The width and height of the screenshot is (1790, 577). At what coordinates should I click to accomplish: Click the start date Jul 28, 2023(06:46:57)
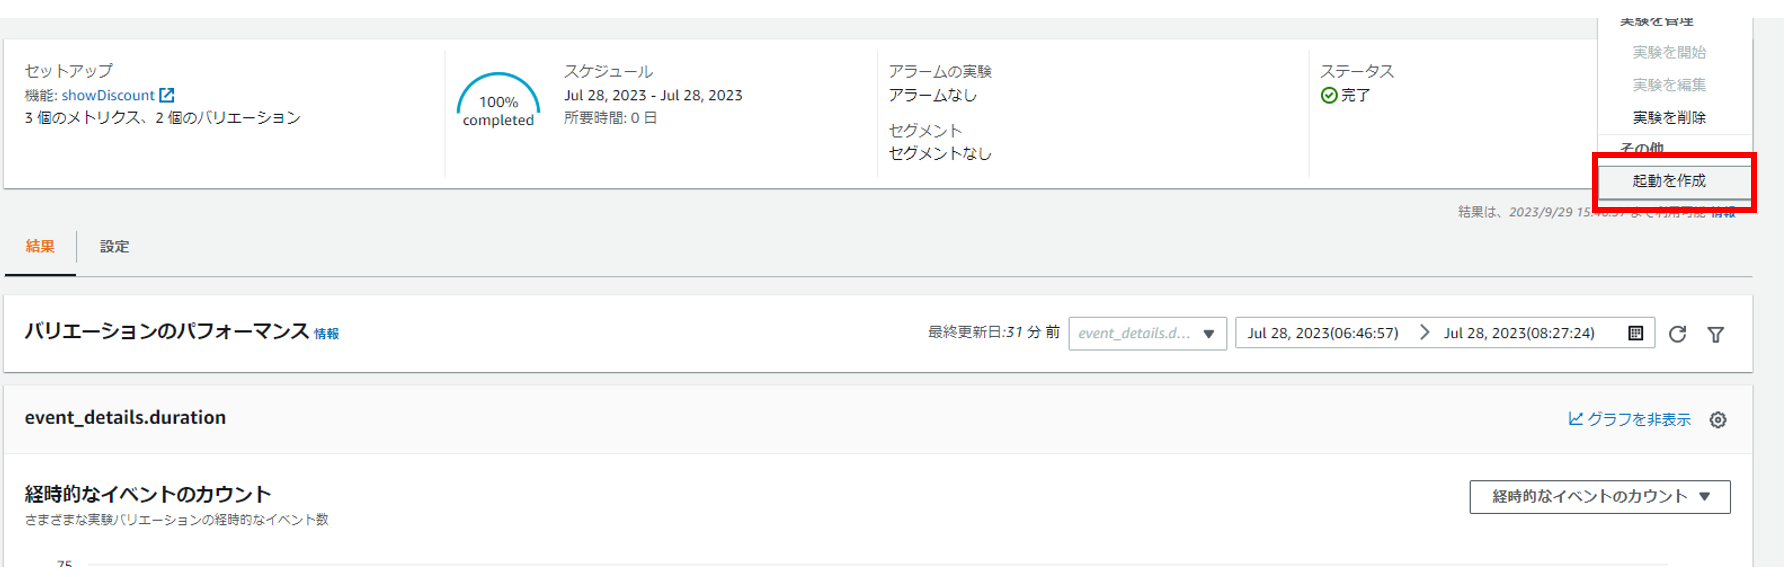1322,333
